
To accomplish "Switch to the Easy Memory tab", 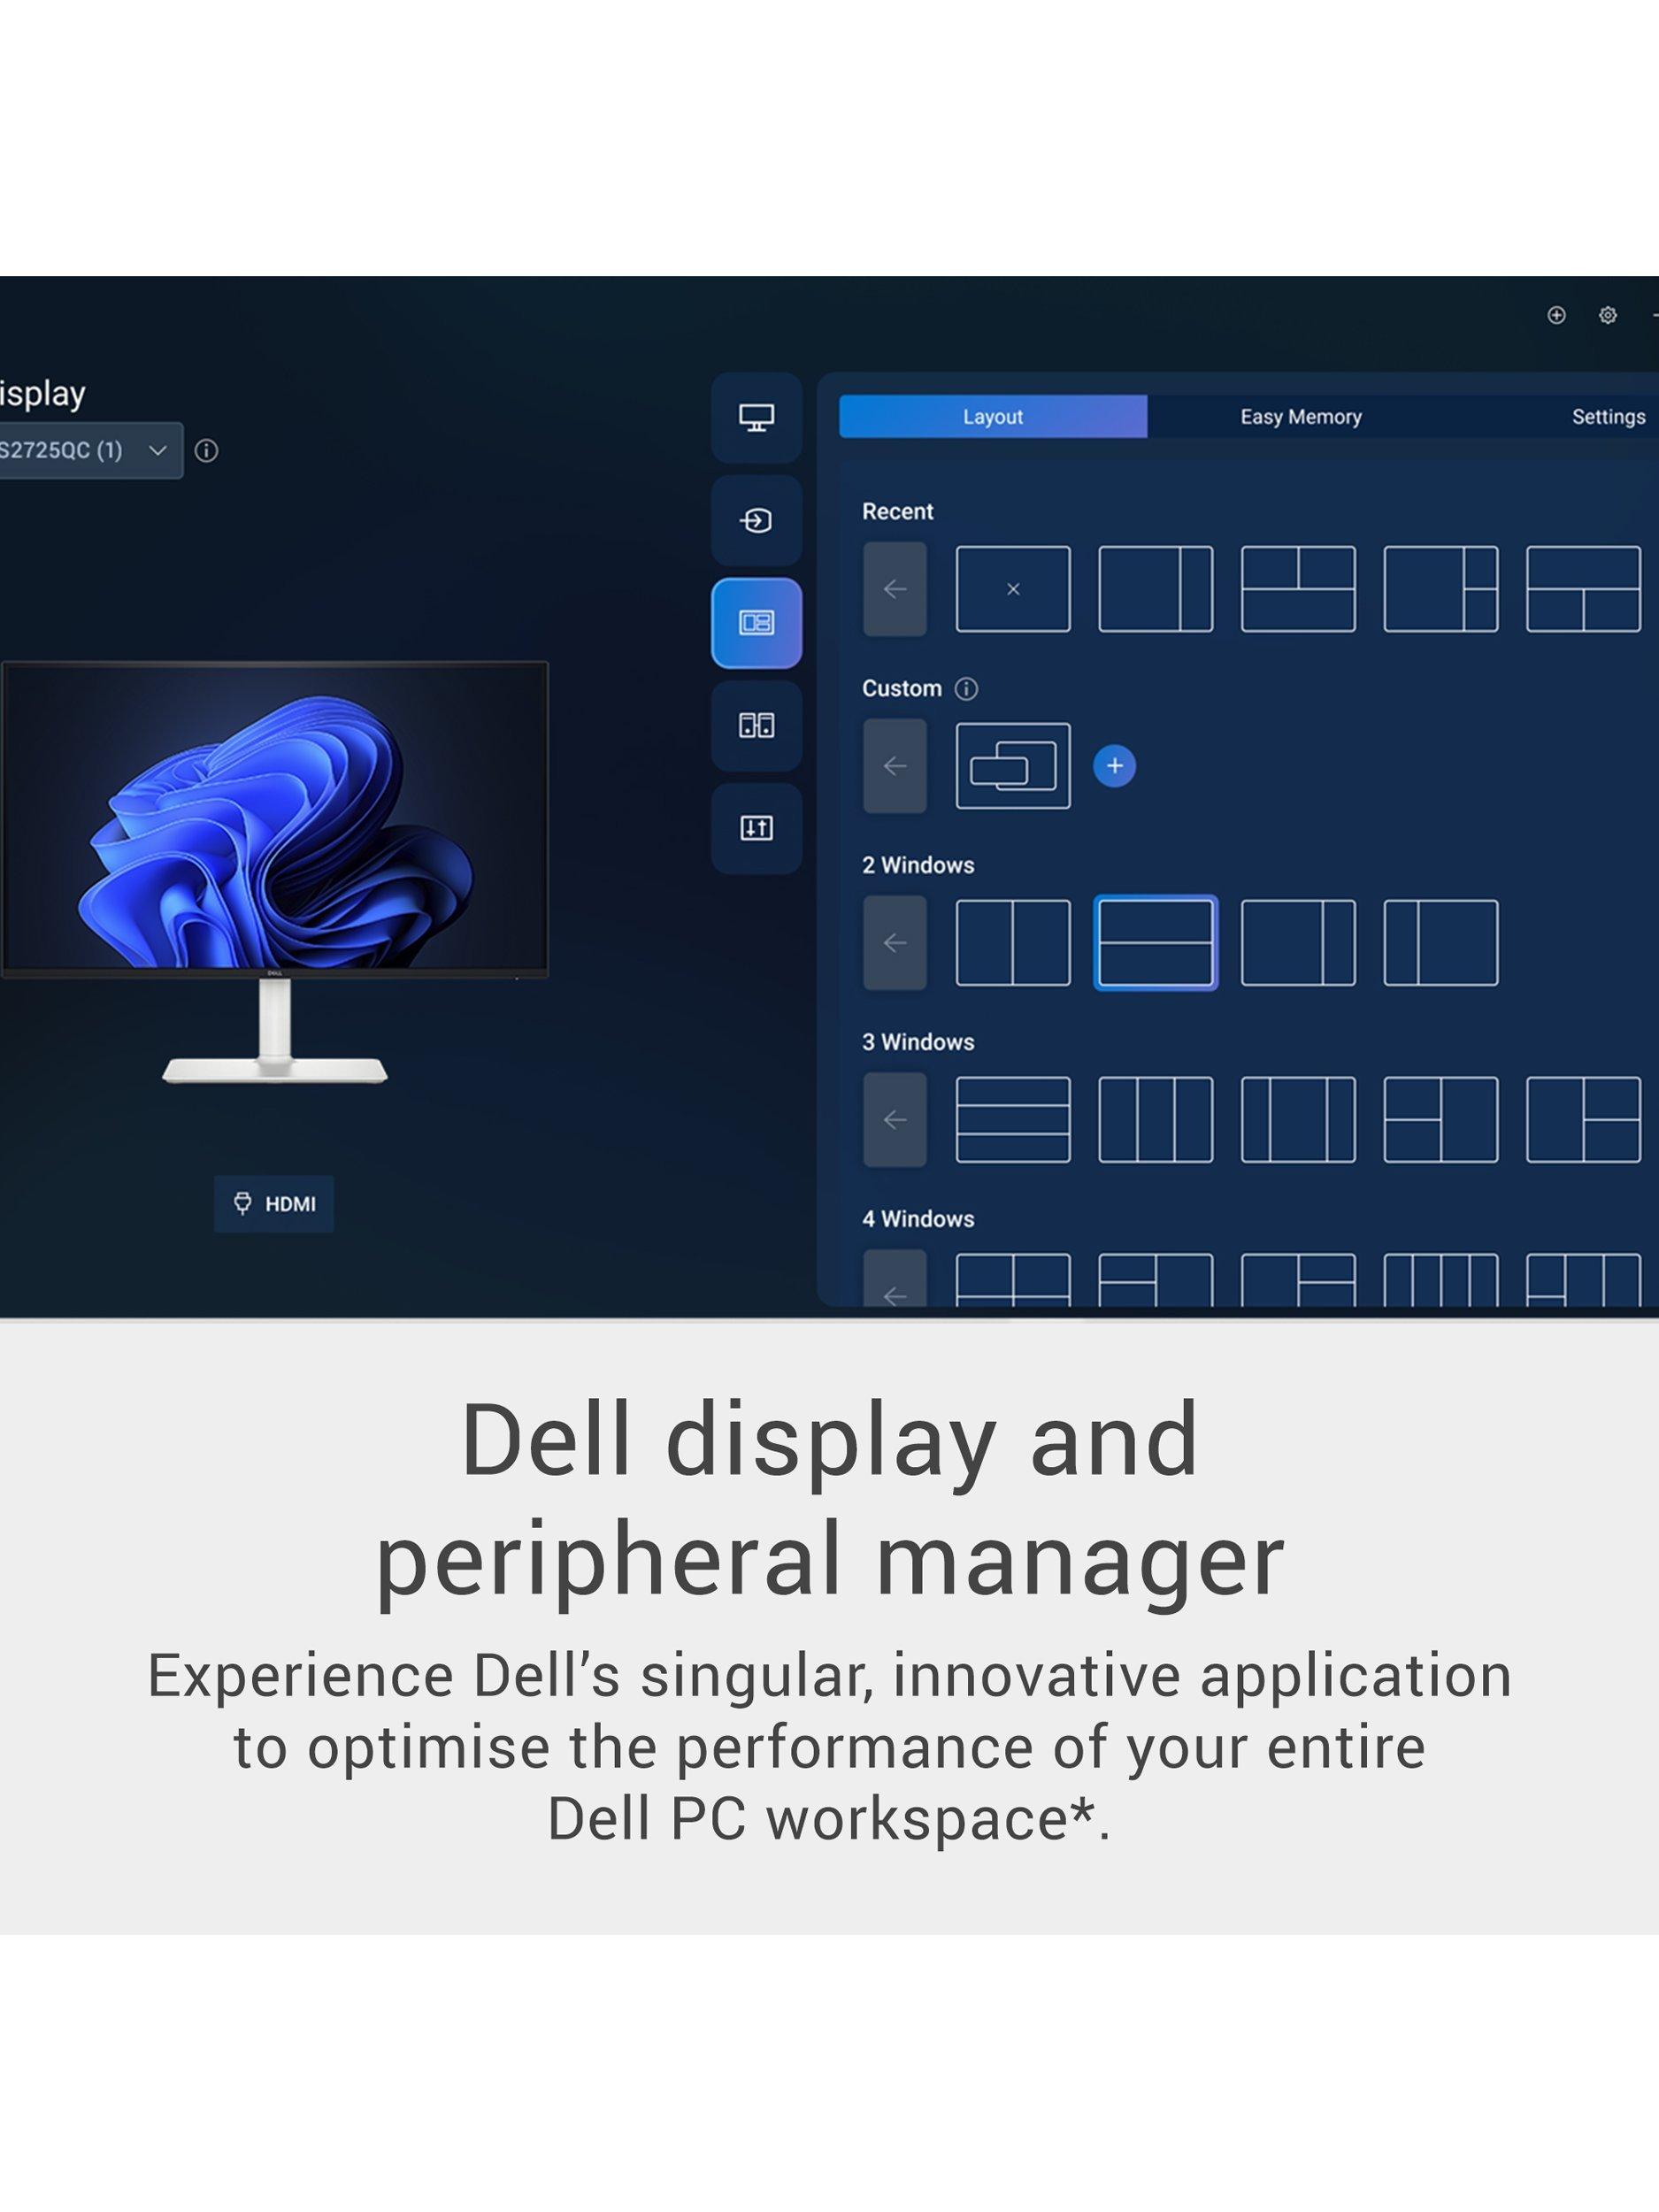I will click(1301, 417).
